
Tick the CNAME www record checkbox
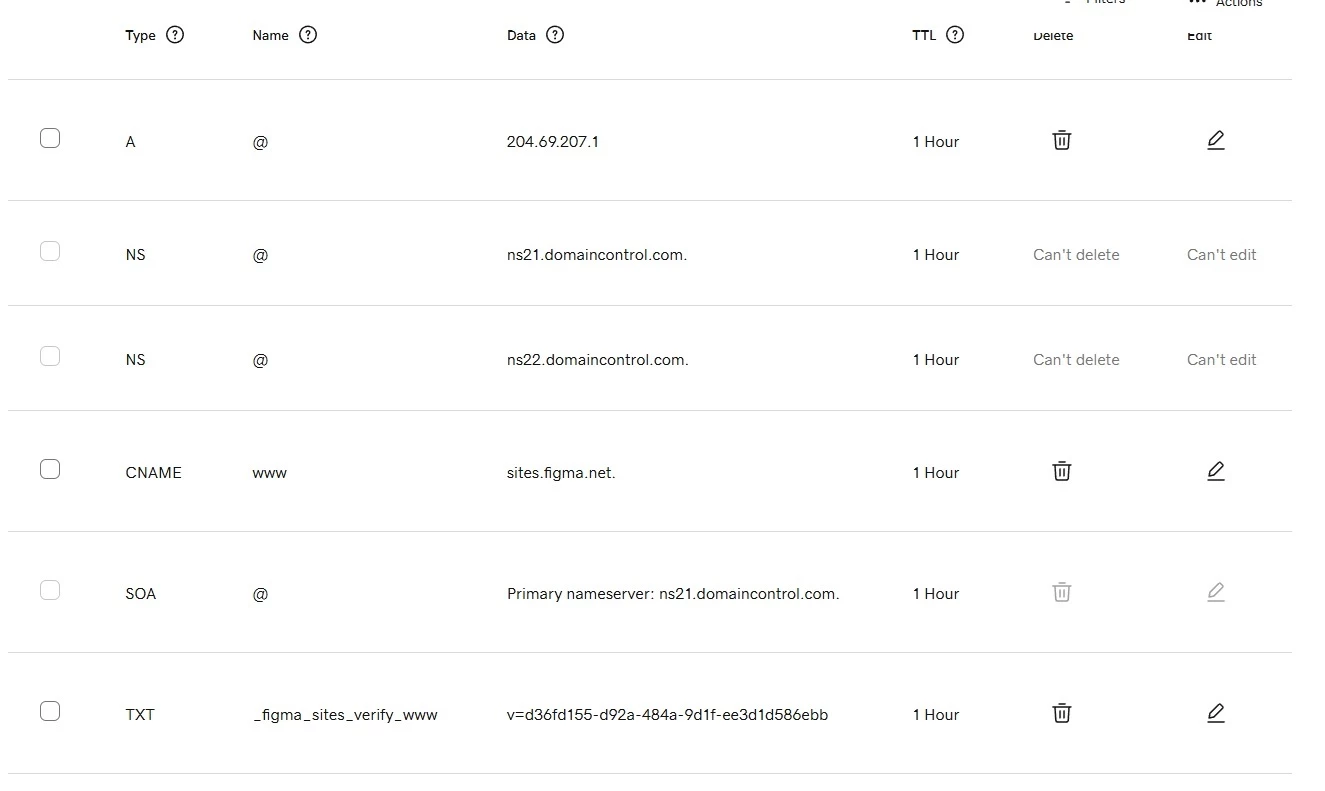(x=50, y=469)
